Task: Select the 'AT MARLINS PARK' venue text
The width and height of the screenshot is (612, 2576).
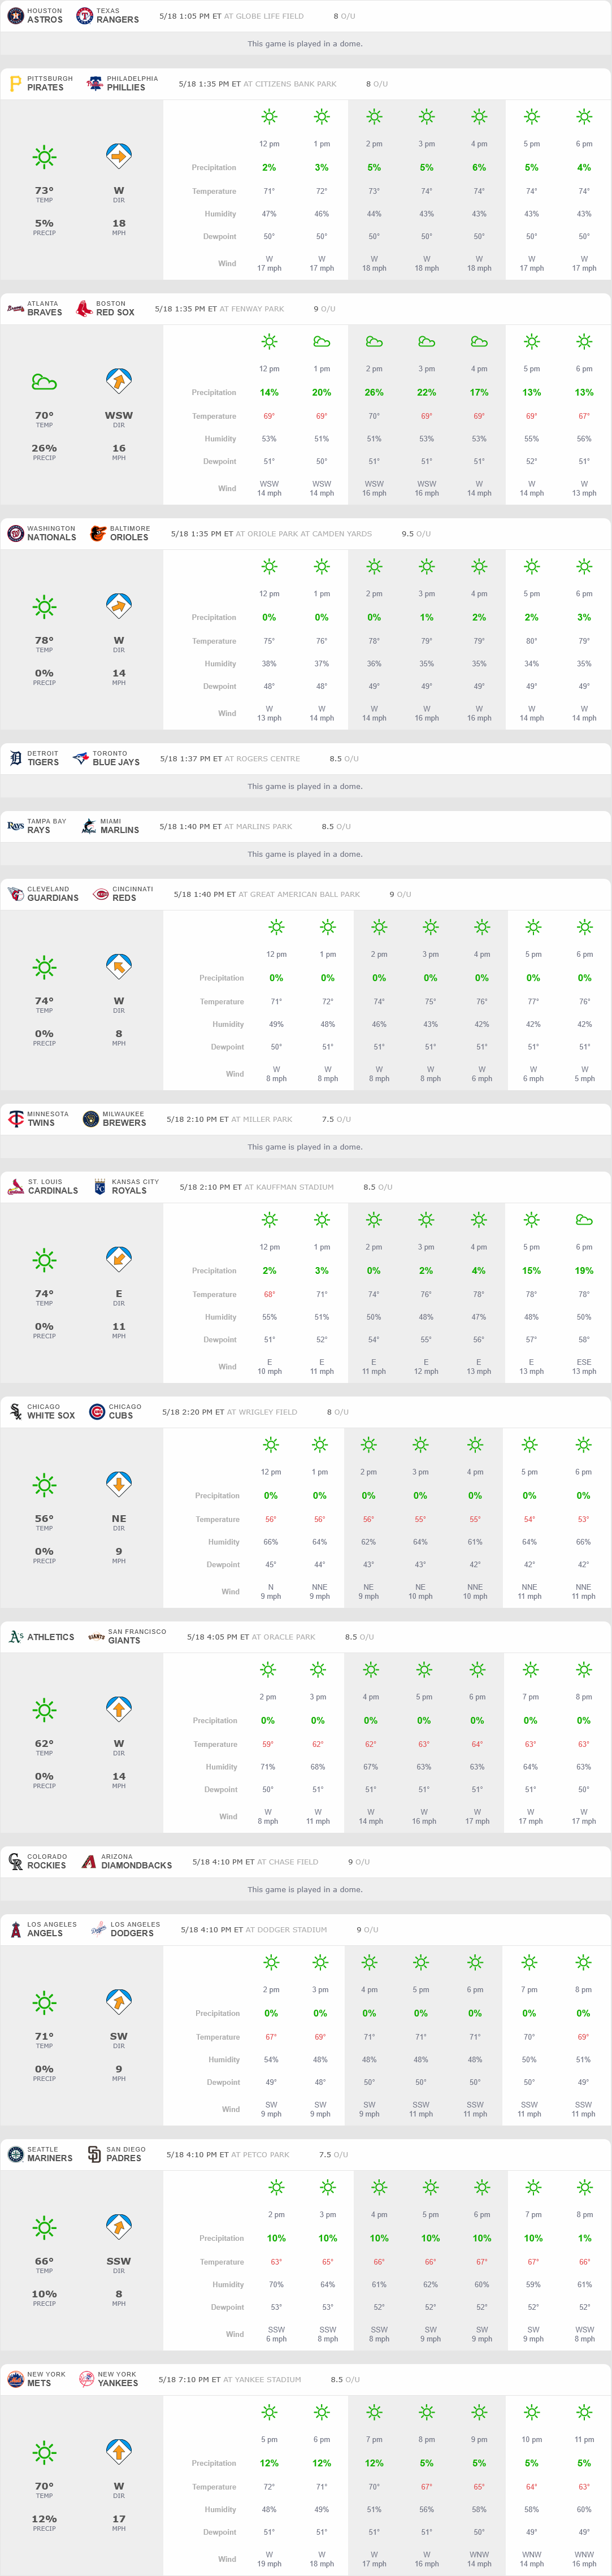Action: point(258,827)
